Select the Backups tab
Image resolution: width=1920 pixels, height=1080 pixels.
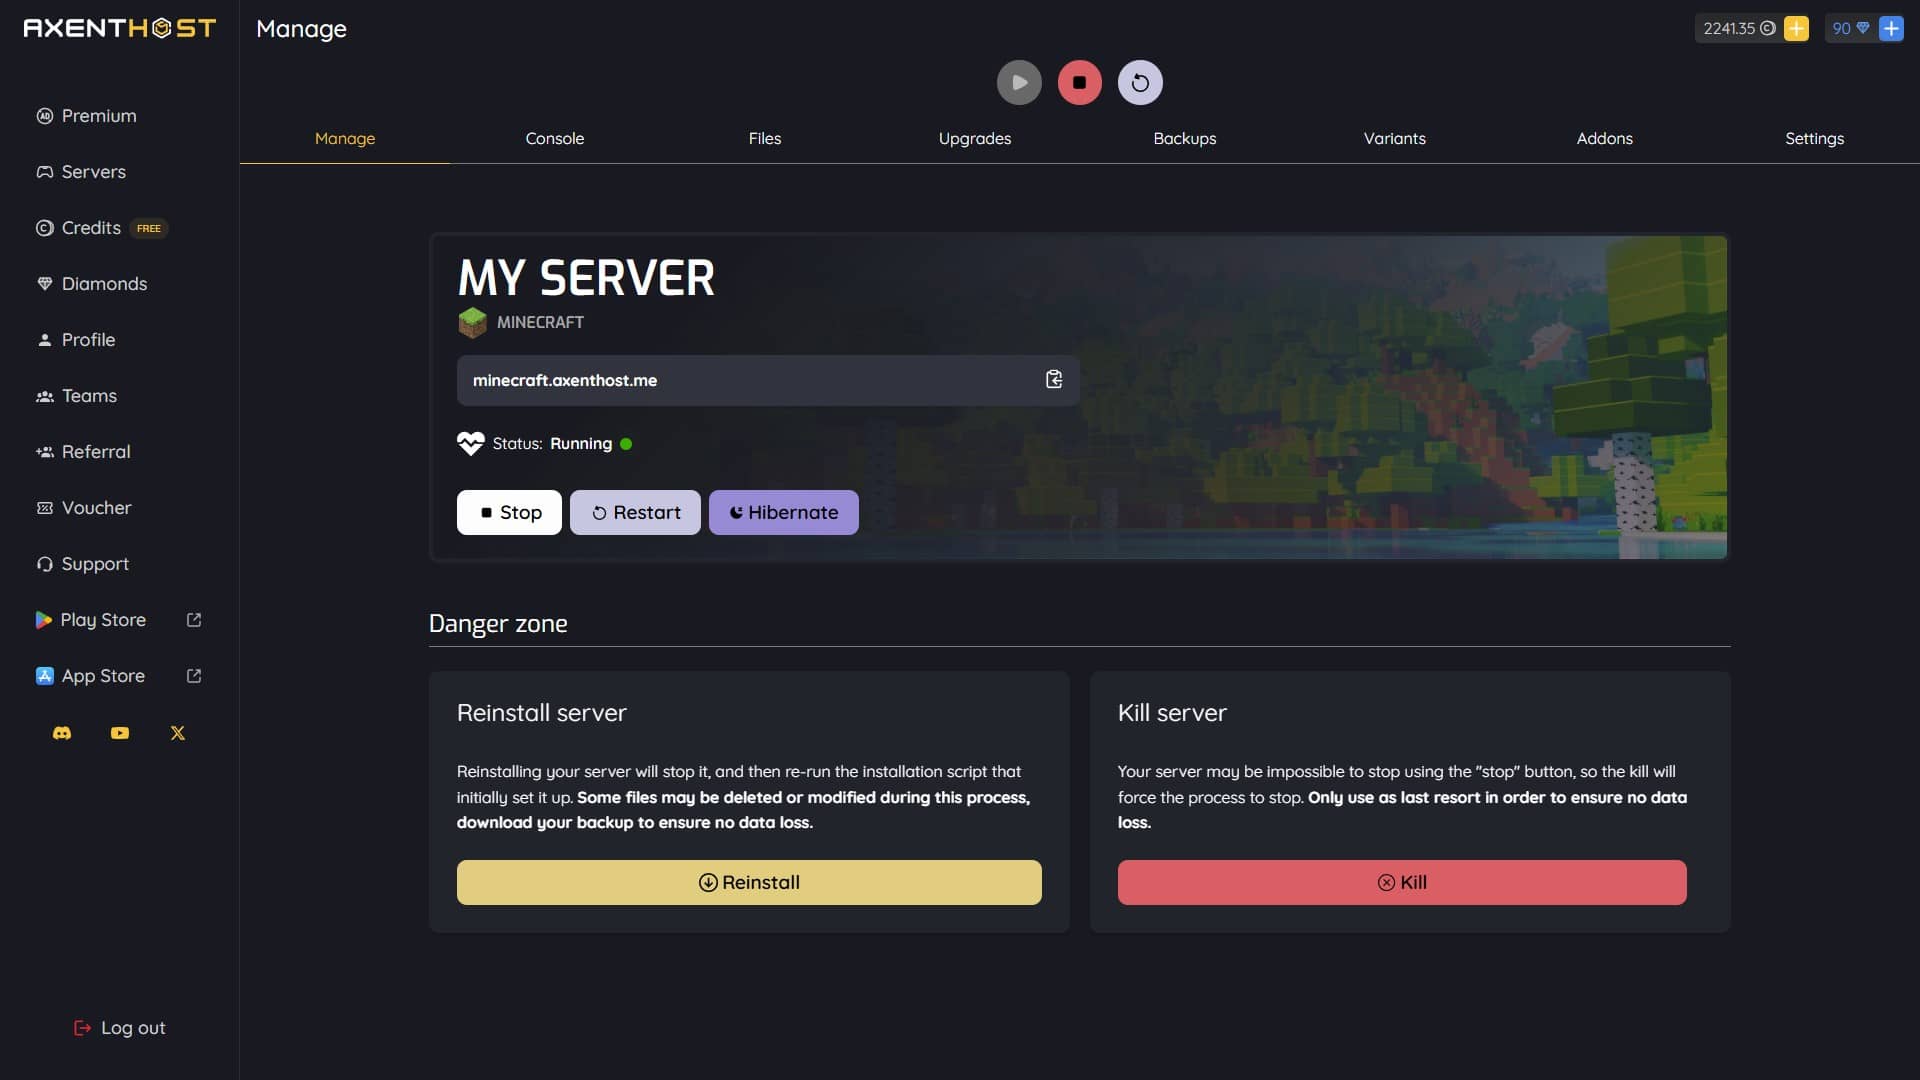coord(1184,137)
